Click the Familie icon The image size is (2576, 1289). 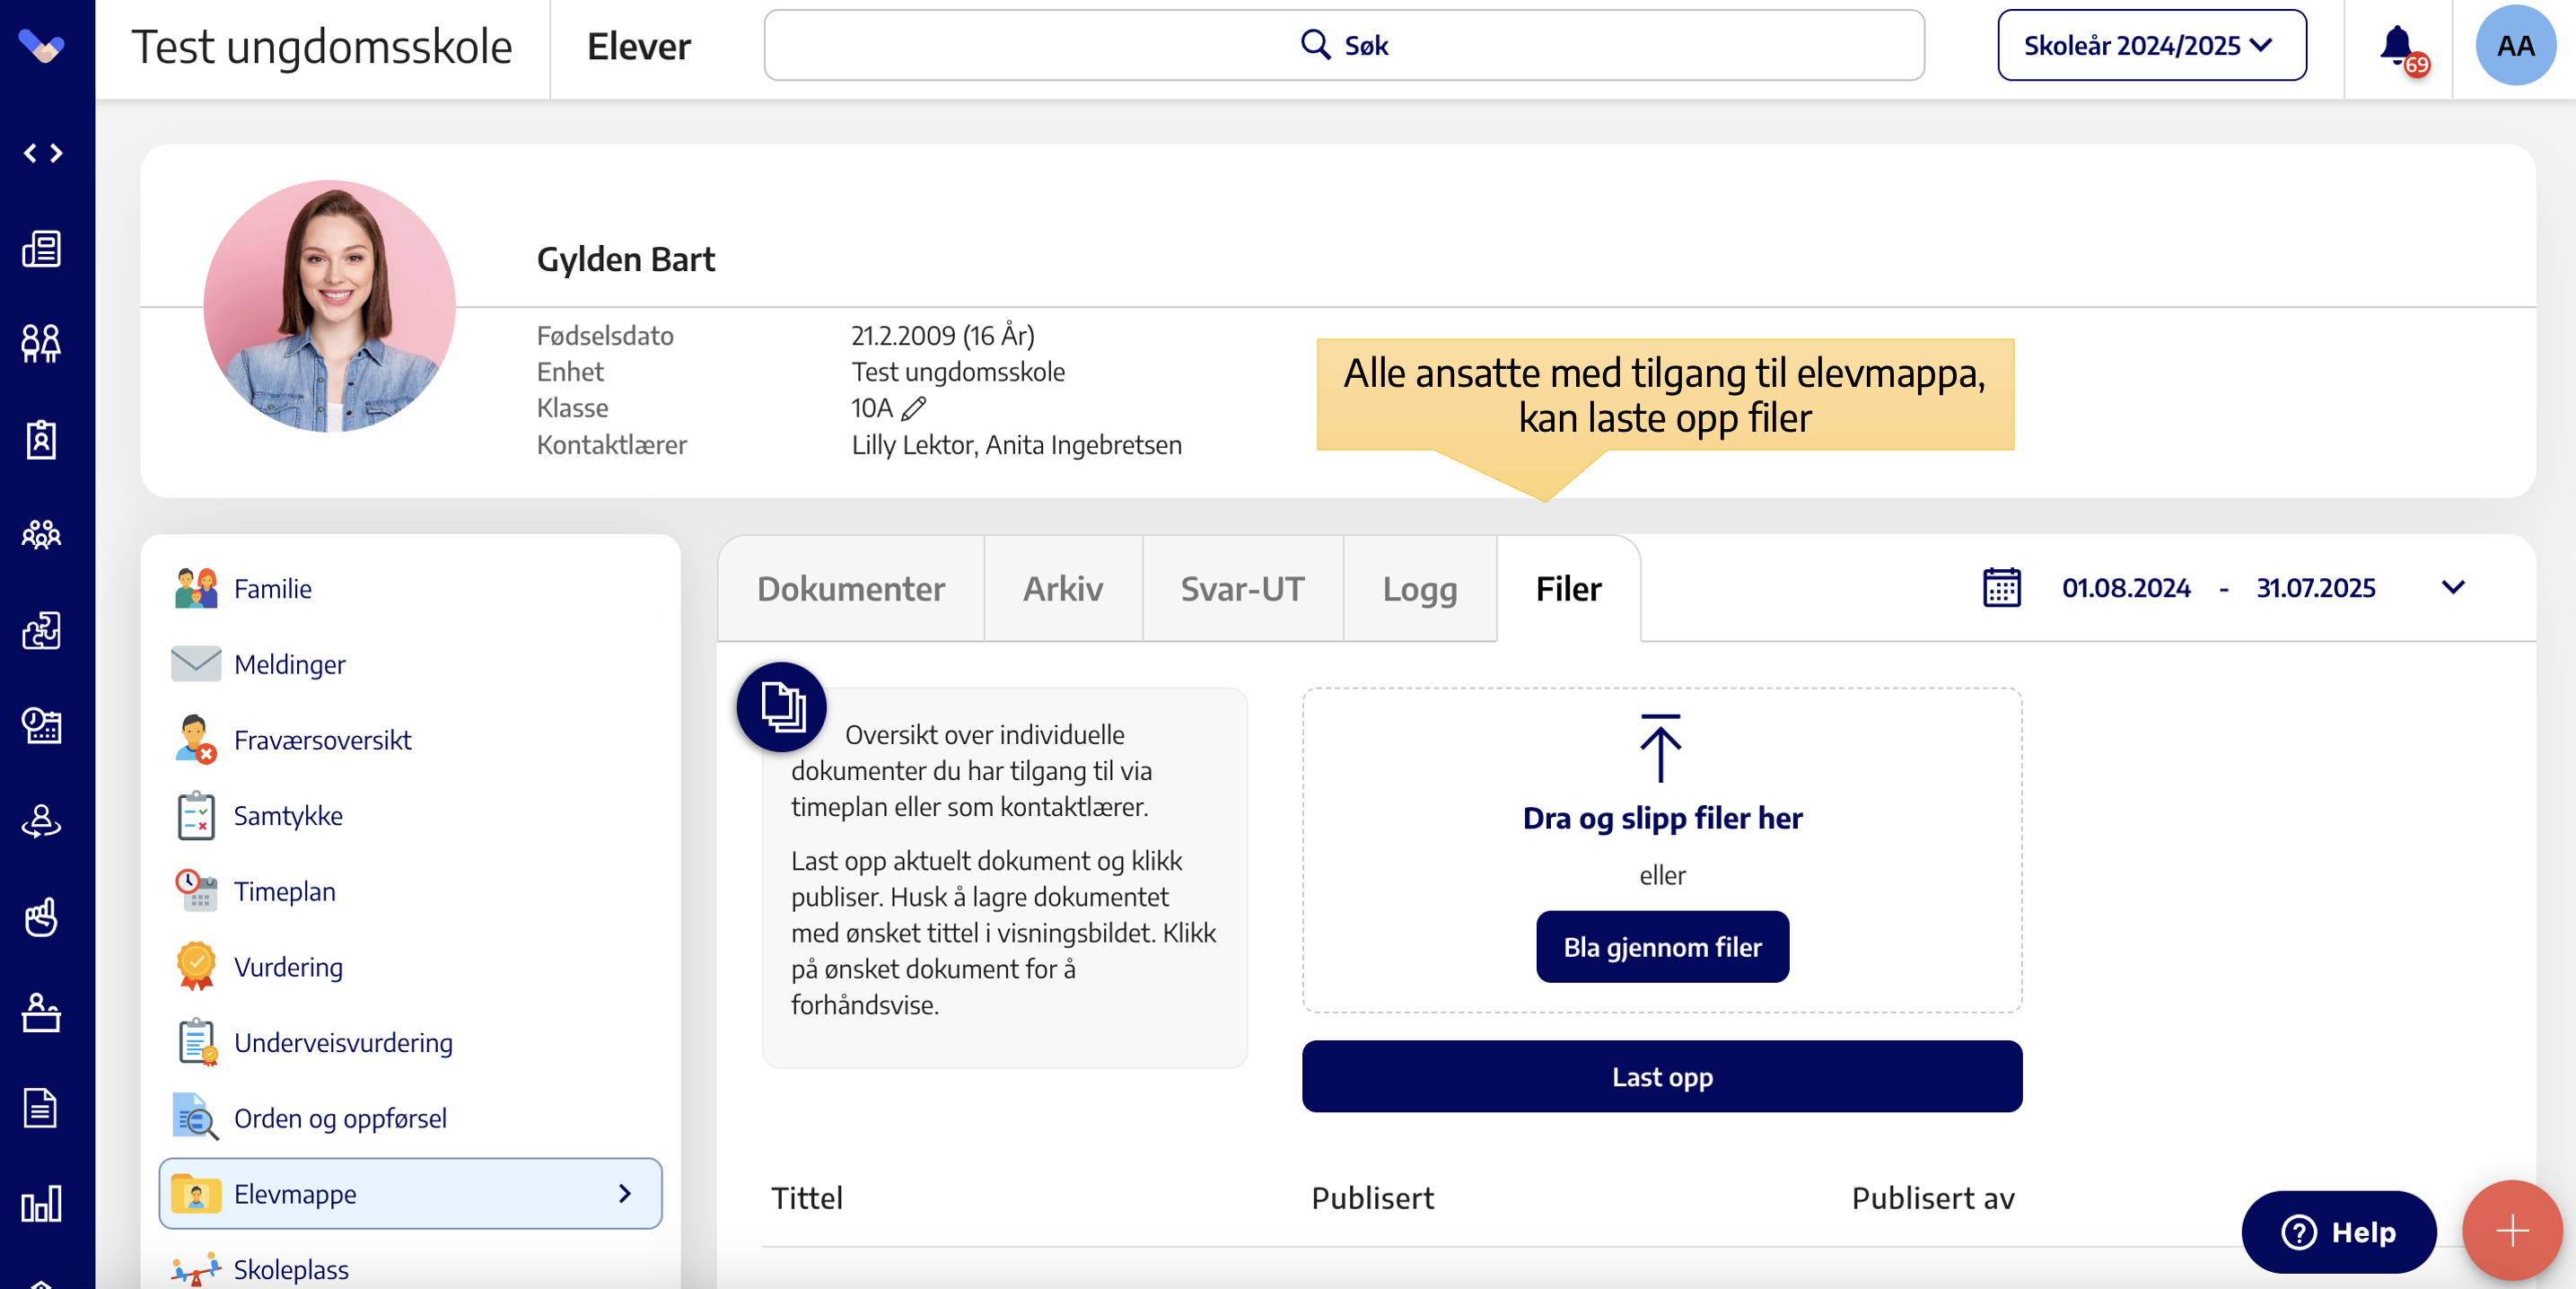(x=196, y=588)
